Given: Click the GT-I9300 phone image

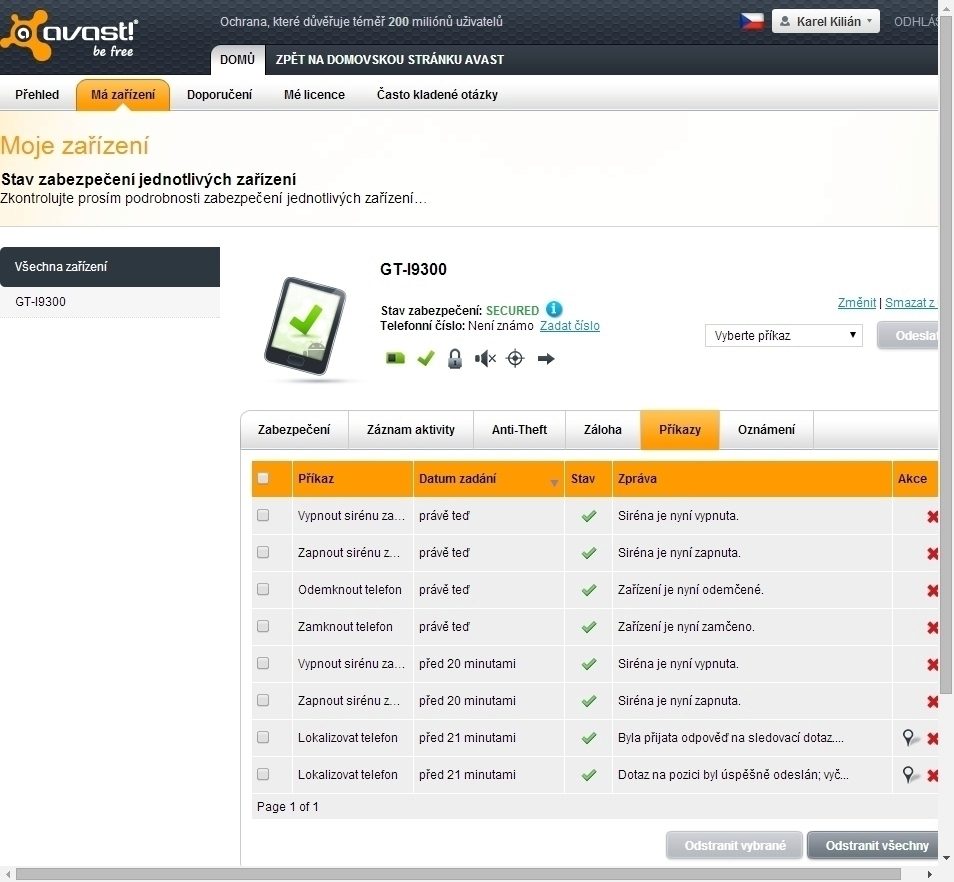Looking at the screenshot, I should 305,326.
